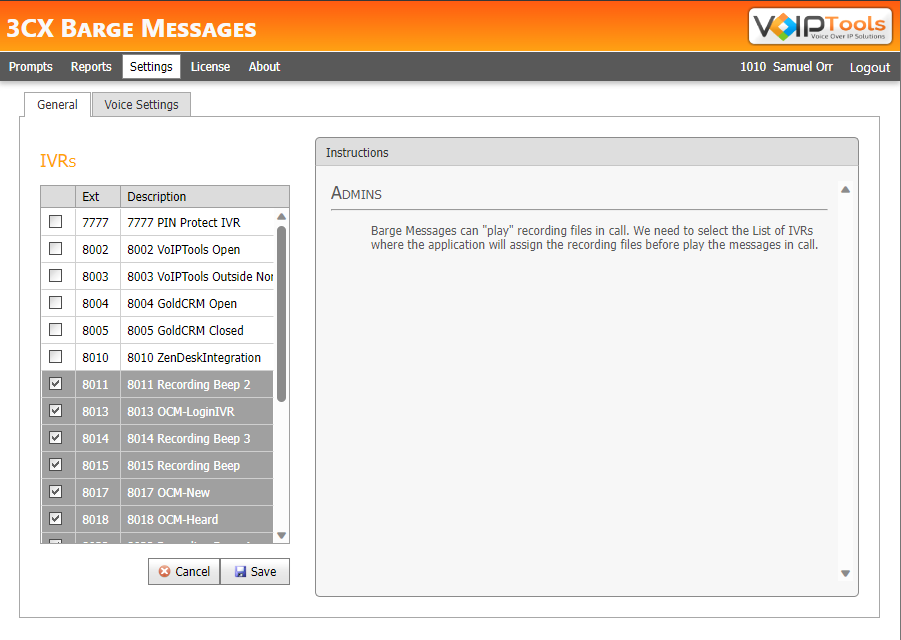This screenshot has height=640, width=901.
Task: Uncheck the 8014 Recording Beep 3 checkbox
Action: coord(56,437)
